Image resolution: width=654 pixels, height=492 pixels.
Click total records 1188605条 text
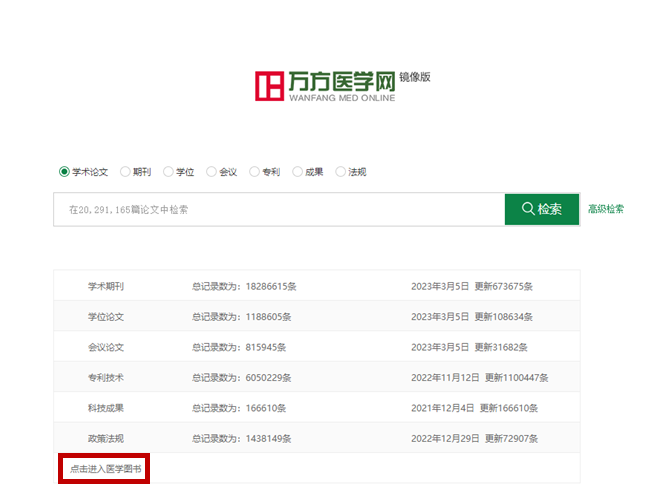coord(241,317)
